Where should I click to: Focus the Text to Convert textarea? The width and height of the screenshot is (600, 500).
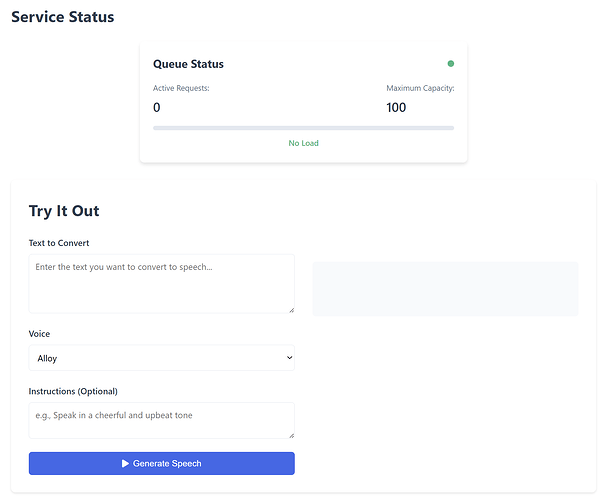pyautogui.click(x=161, y=283)
